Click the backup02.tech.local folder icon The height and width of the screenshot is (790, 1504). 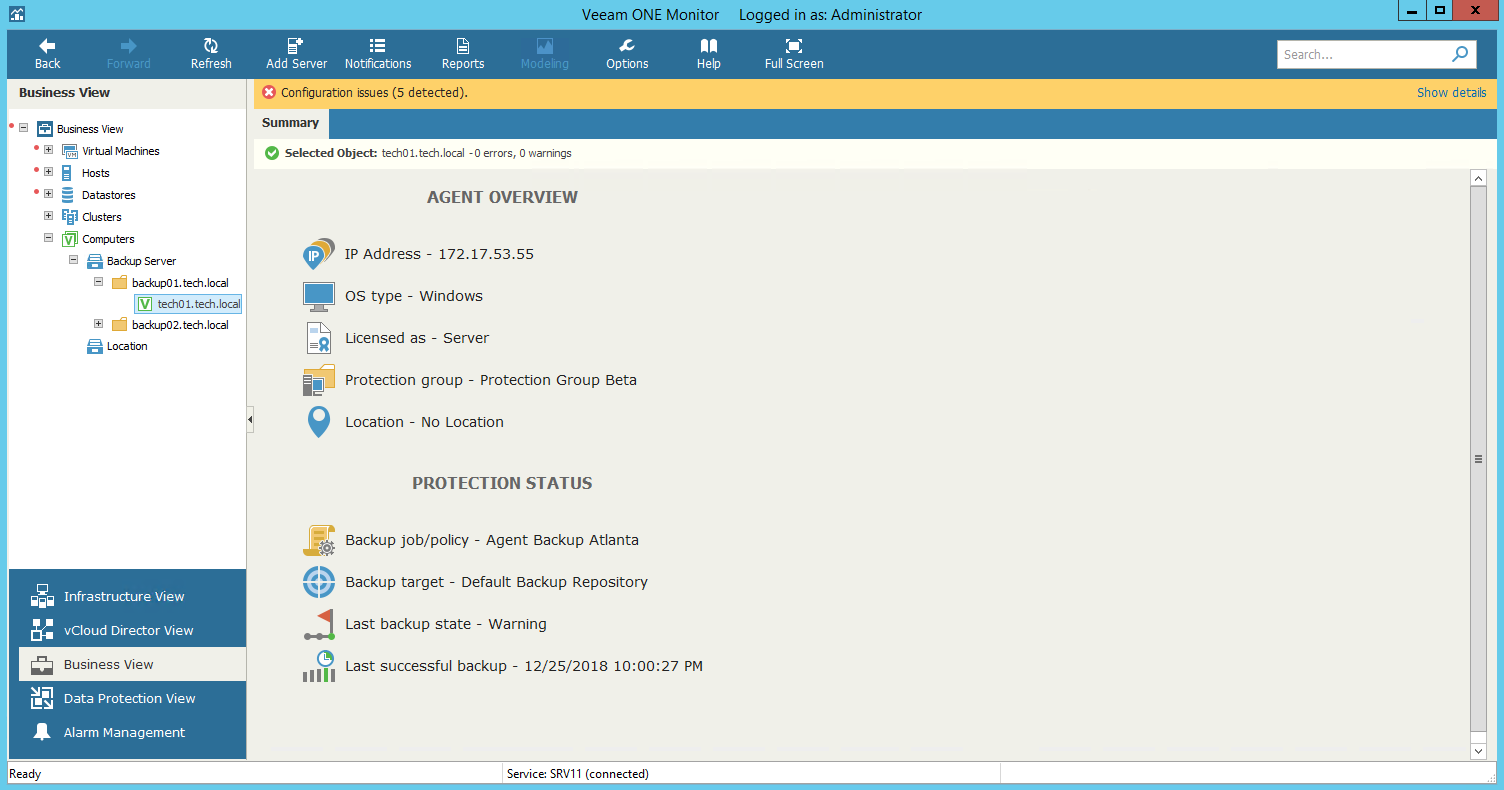click(x=120, y=325)
